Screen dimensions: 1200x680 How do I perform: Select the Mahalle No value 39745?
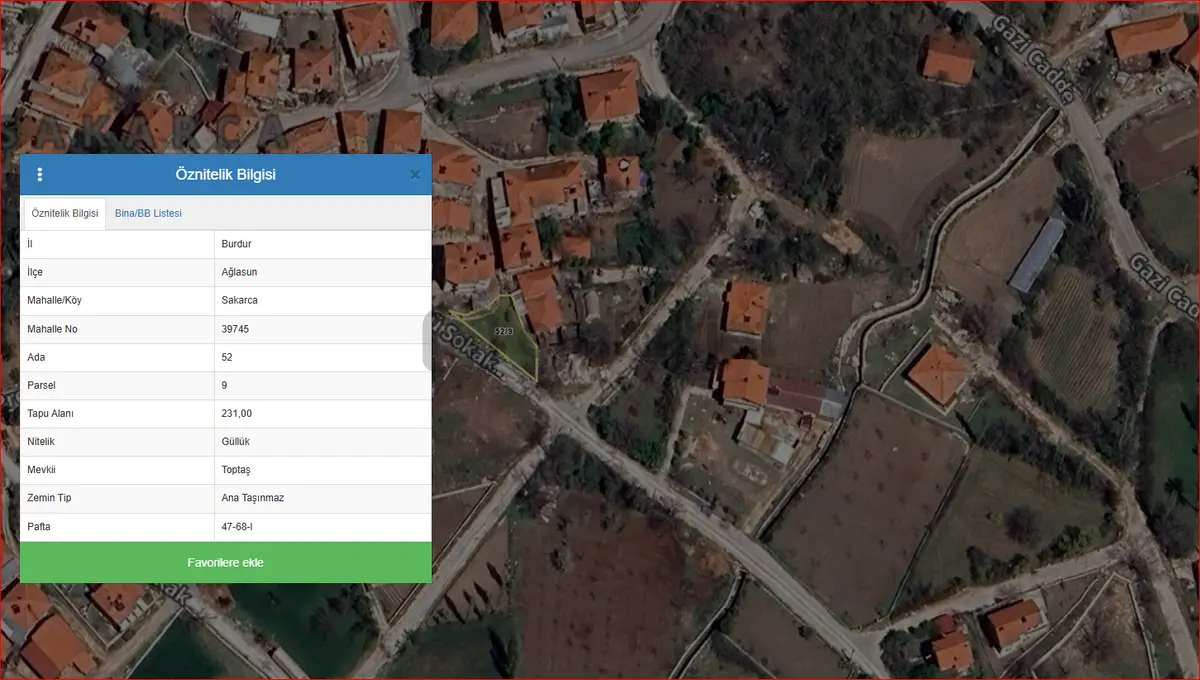point(235,329)
